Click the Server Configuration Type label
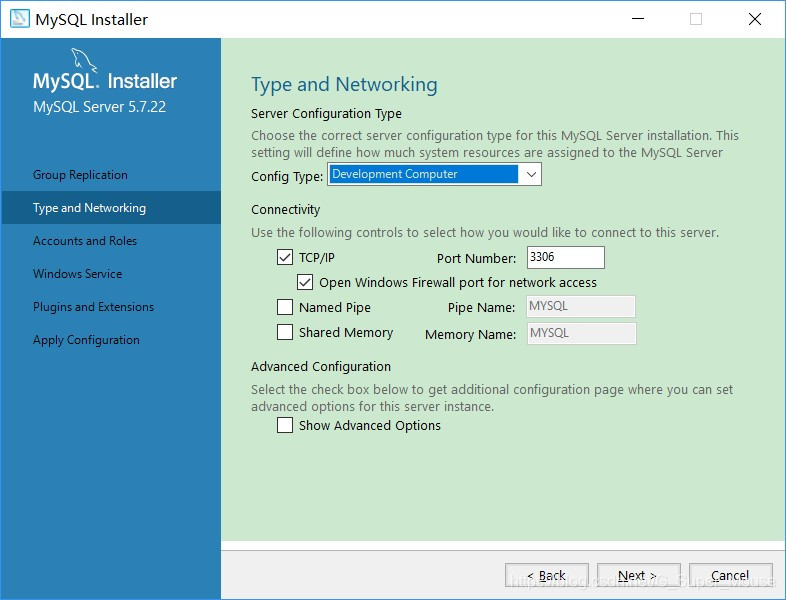786x600 pixels. [x=326, y=114]
